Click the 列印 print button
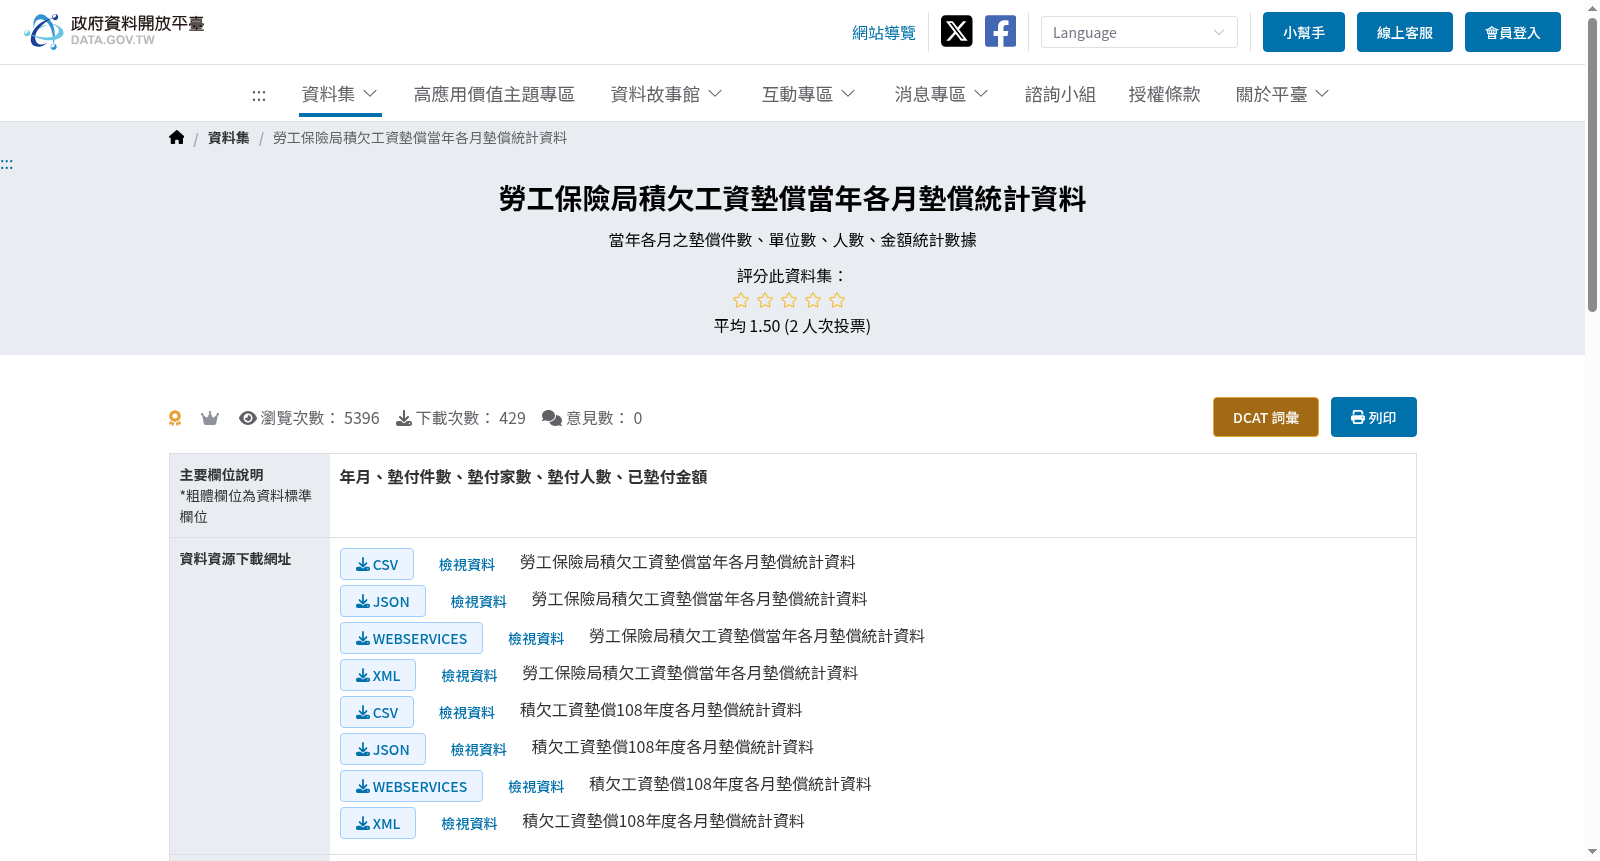Image resolution: width=1600 pixels, height=861 pixels. [1374, 417]
